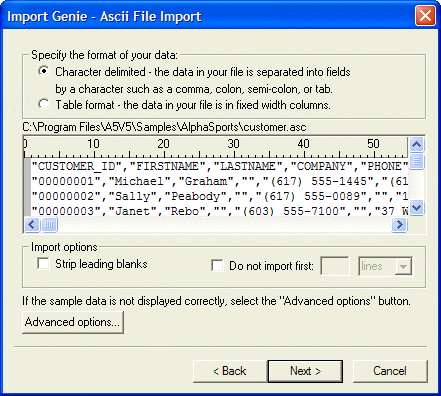Open the lines dropdown list
This screenshot has width=441, height=396.
(403, 266)
